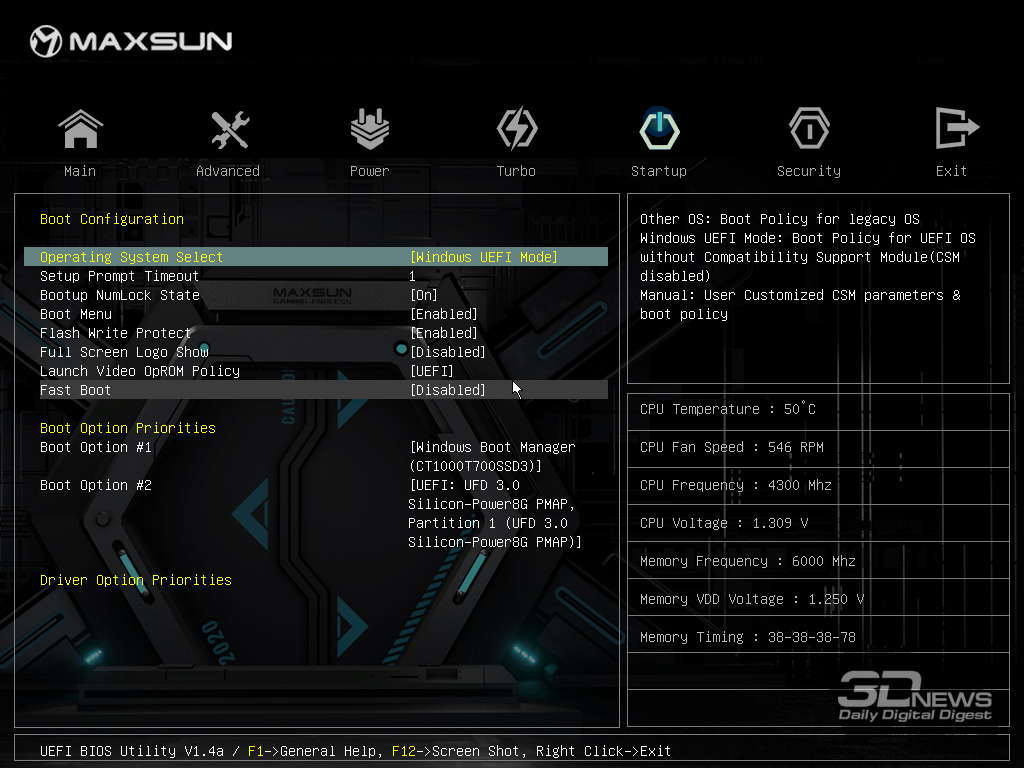Click the CPU Frequency 4300 Mhz reading

(735, 485)
